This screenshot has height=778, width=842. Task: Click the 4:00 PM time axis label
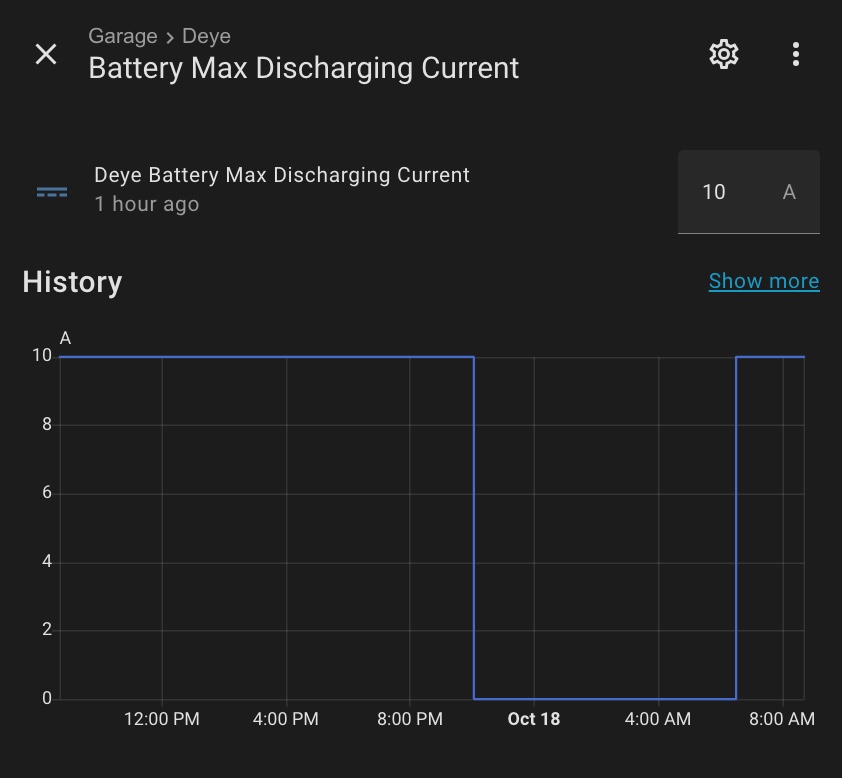coord(285,719)
